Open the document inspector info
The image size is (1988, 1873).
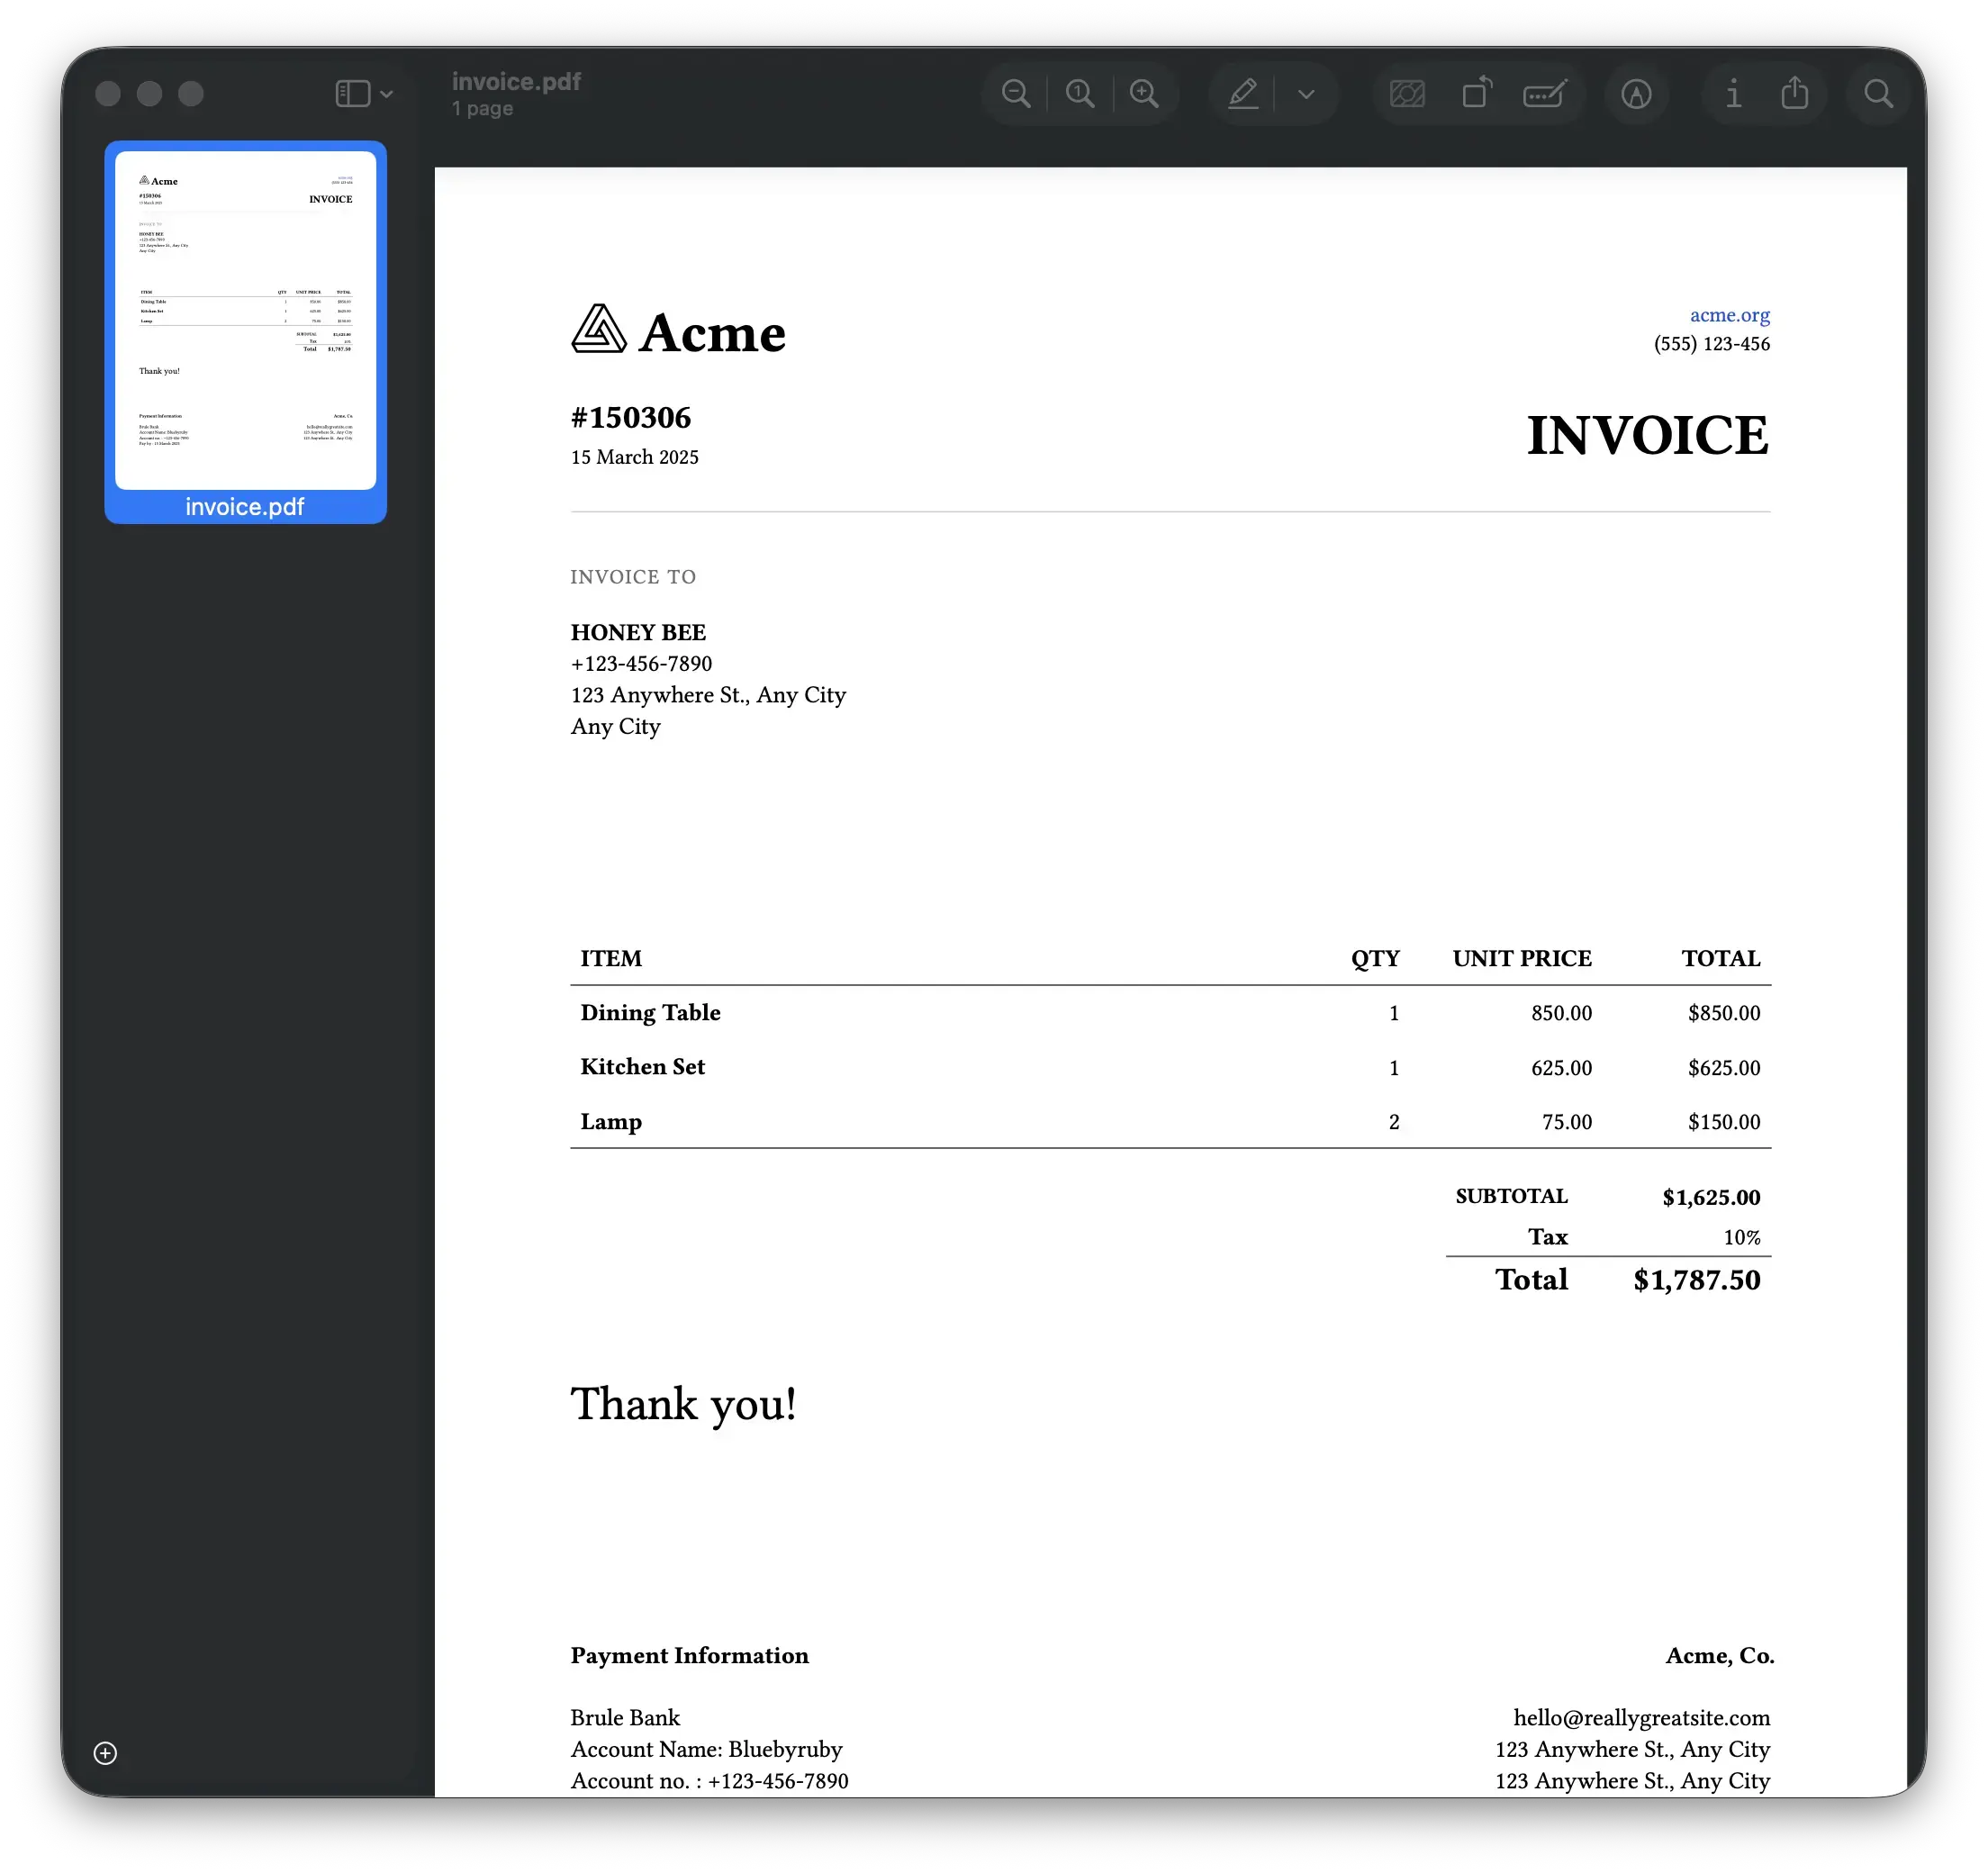point(1733,94)
